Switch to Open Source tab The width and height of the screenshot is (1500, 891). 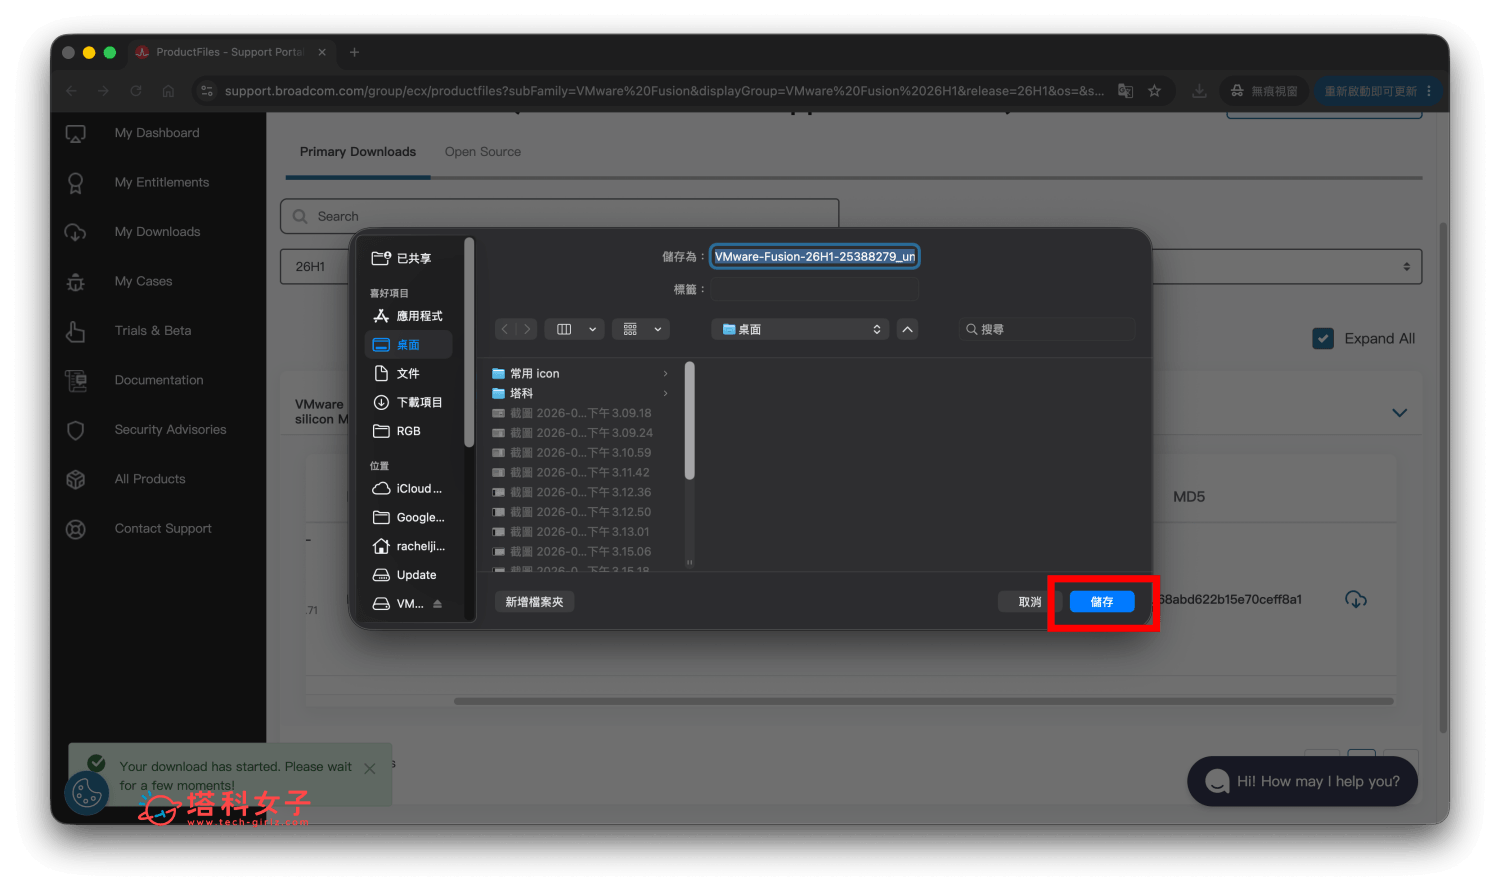pos(483,152)
